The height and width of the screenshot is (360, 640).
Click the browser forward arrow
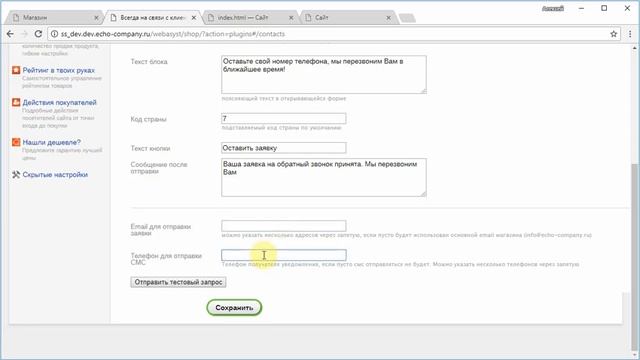(24, 34)
